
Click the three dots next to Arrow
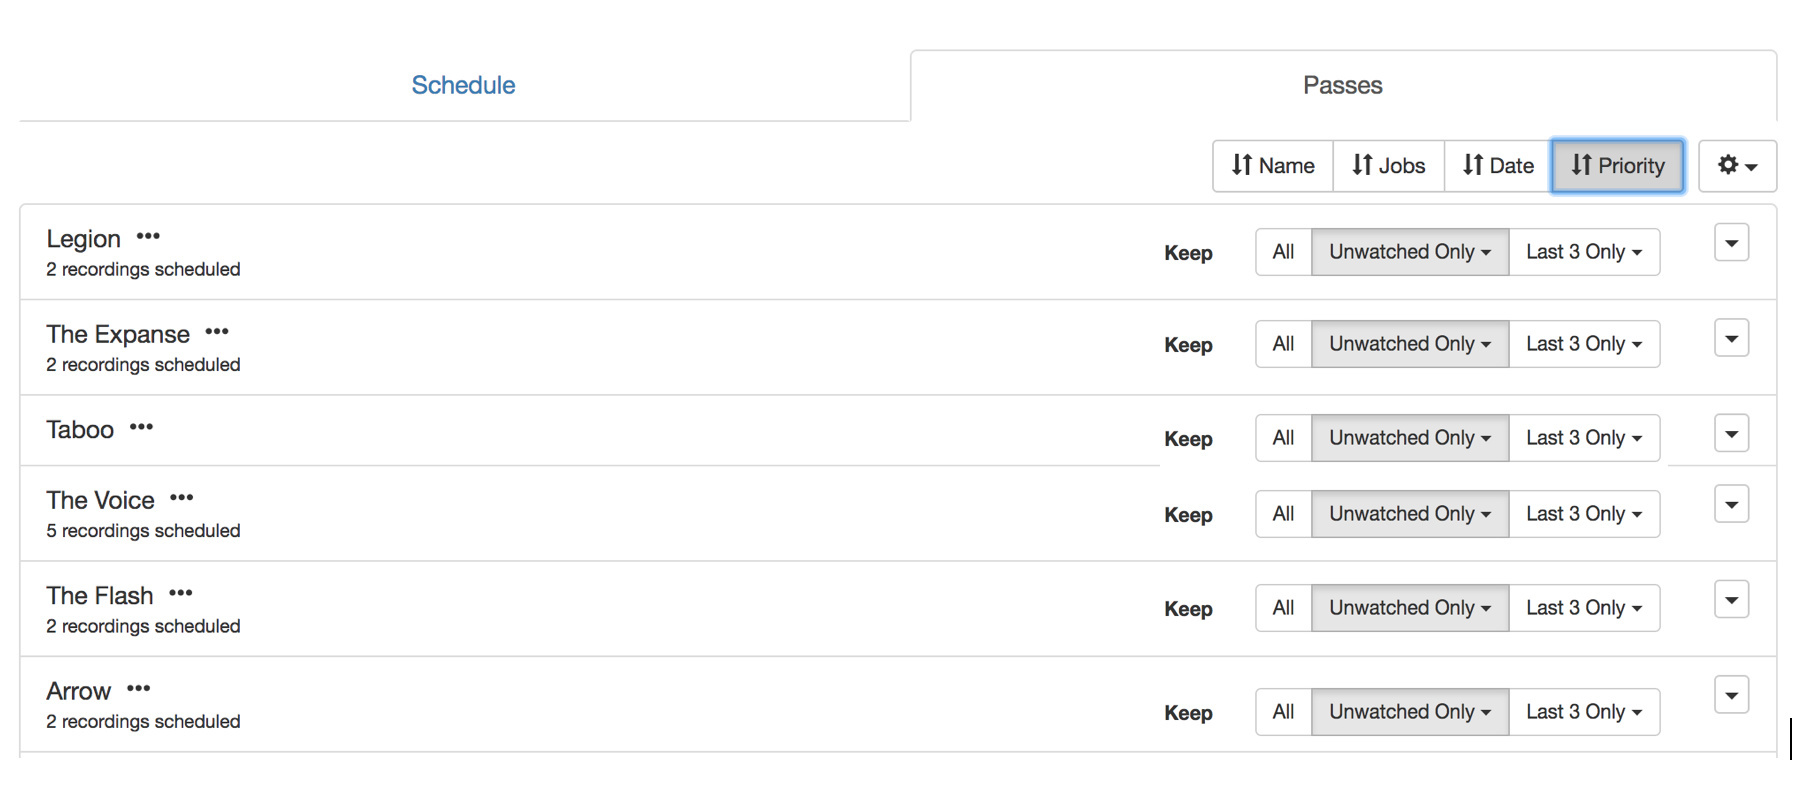point(138,689)
